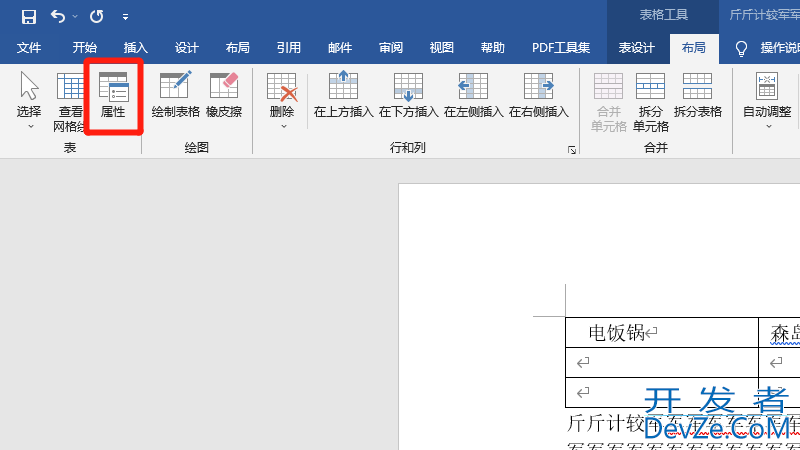
Task: Open the 布局 page layout tab
Action: point(238,48)
